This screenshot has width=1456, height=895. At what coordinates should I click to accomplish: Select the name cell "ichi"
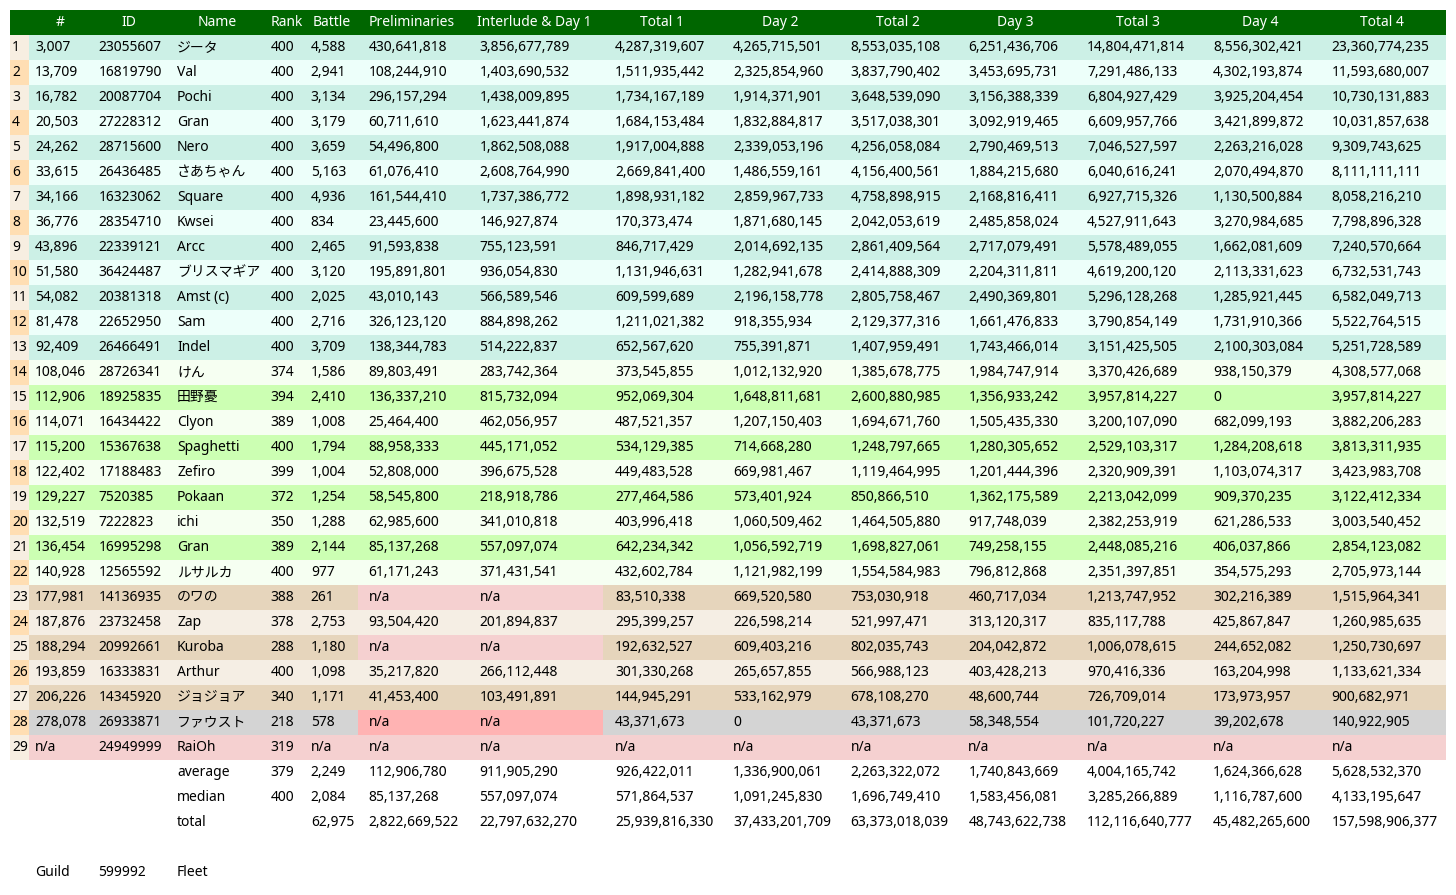click(188, 521)
